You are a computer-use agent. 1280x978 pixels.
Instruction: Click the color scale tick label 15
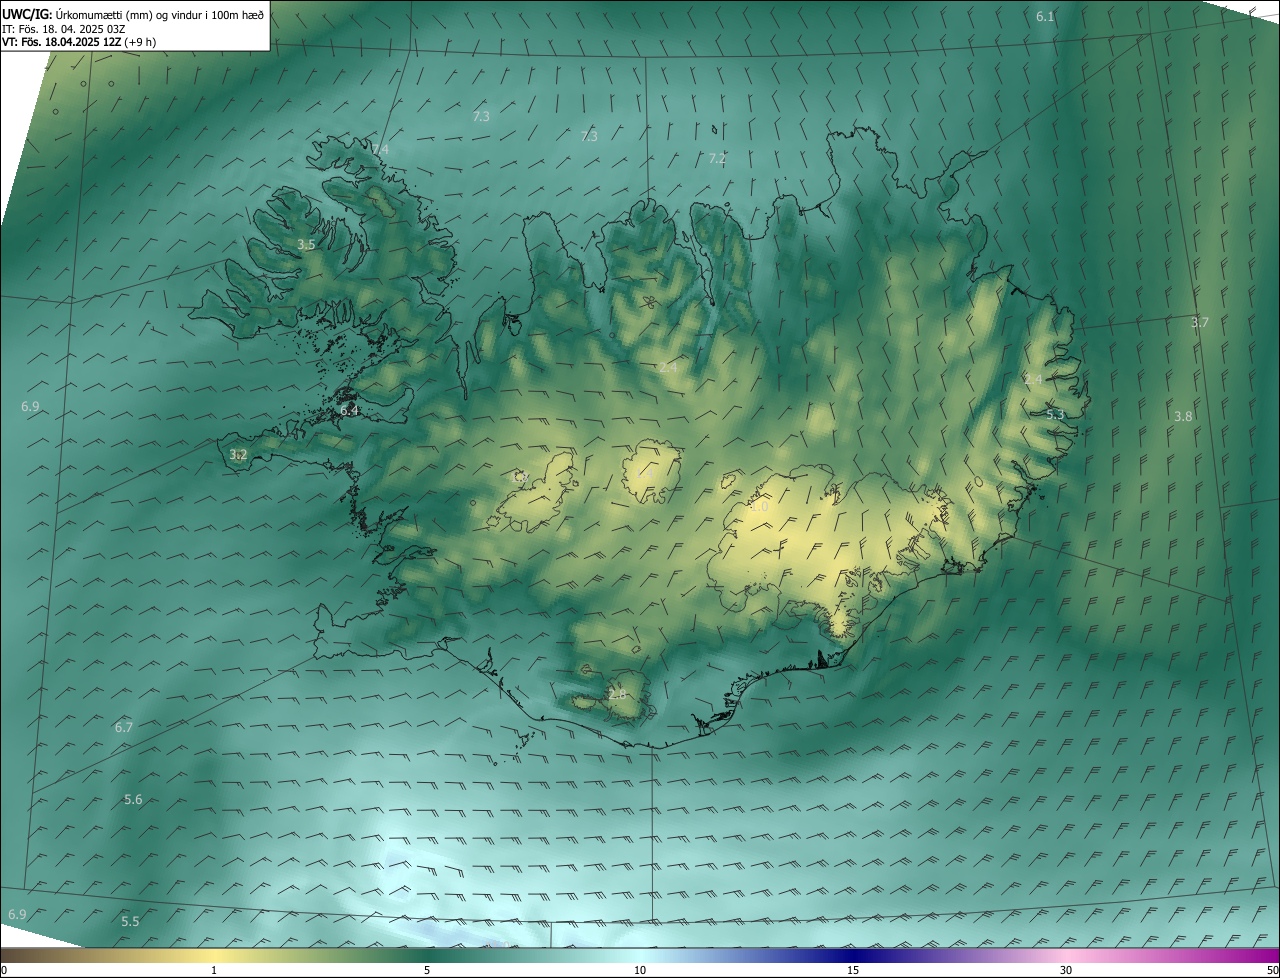point(853,970)
